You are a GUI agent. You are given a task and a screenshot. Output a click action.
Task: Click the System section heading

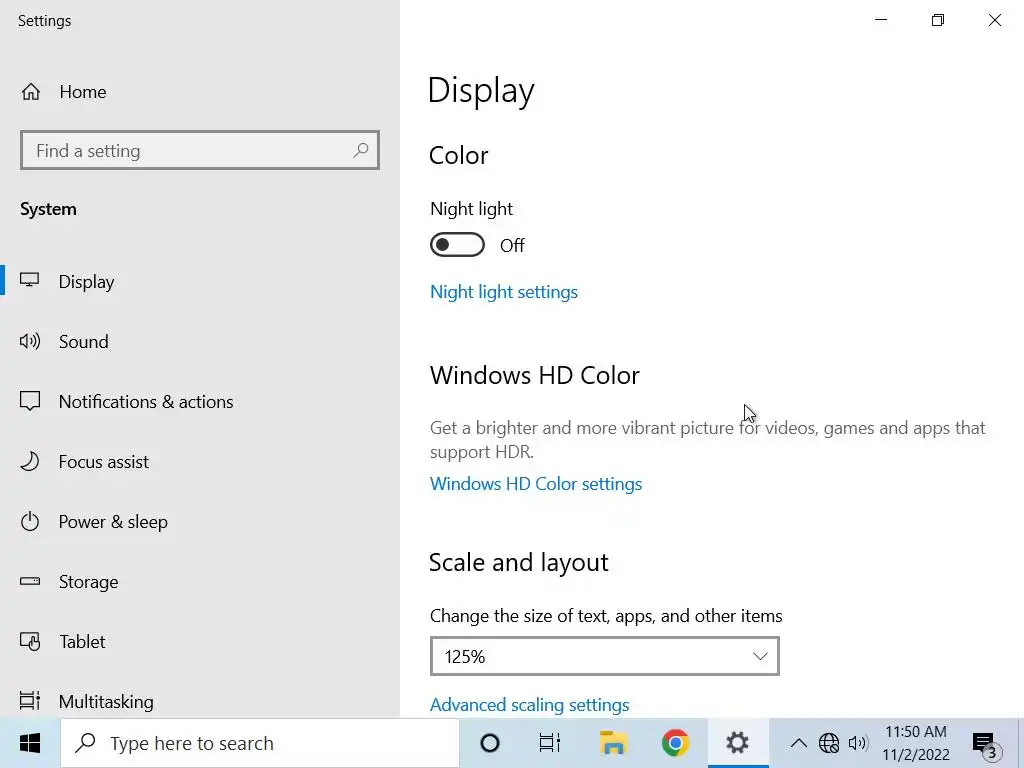(x=48, y=209)
